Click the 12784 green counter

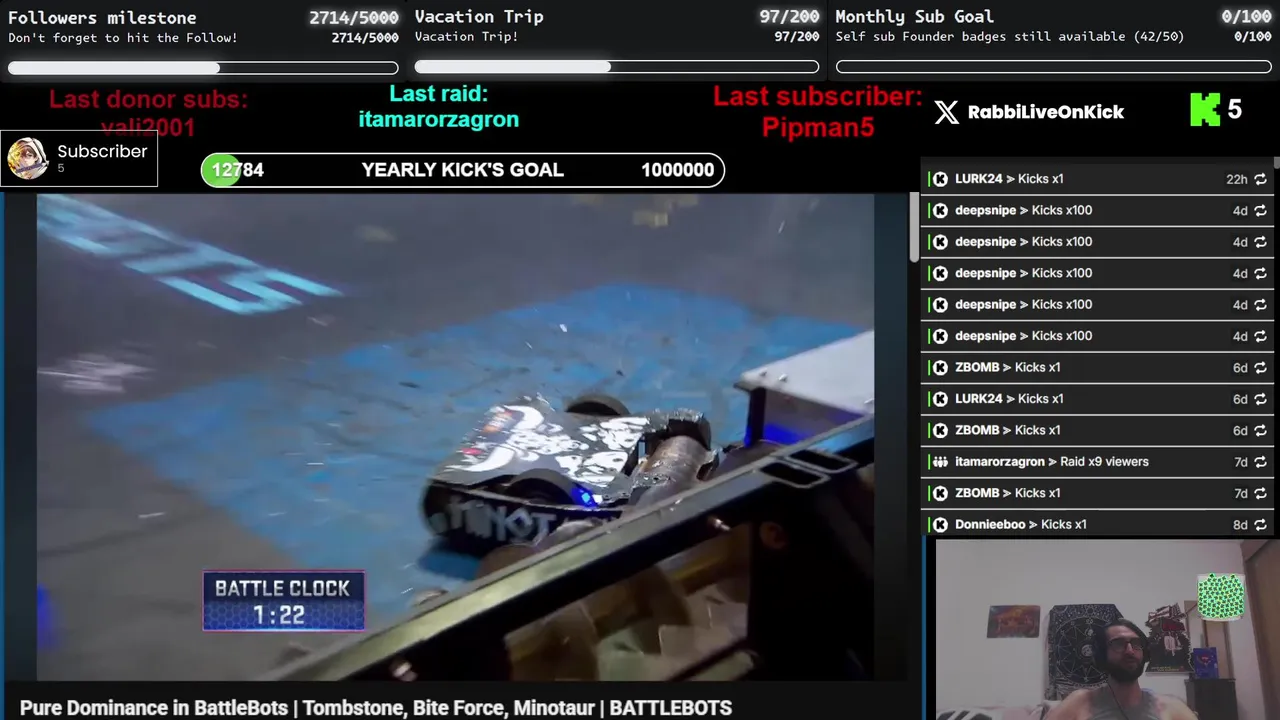pos(237,170)
